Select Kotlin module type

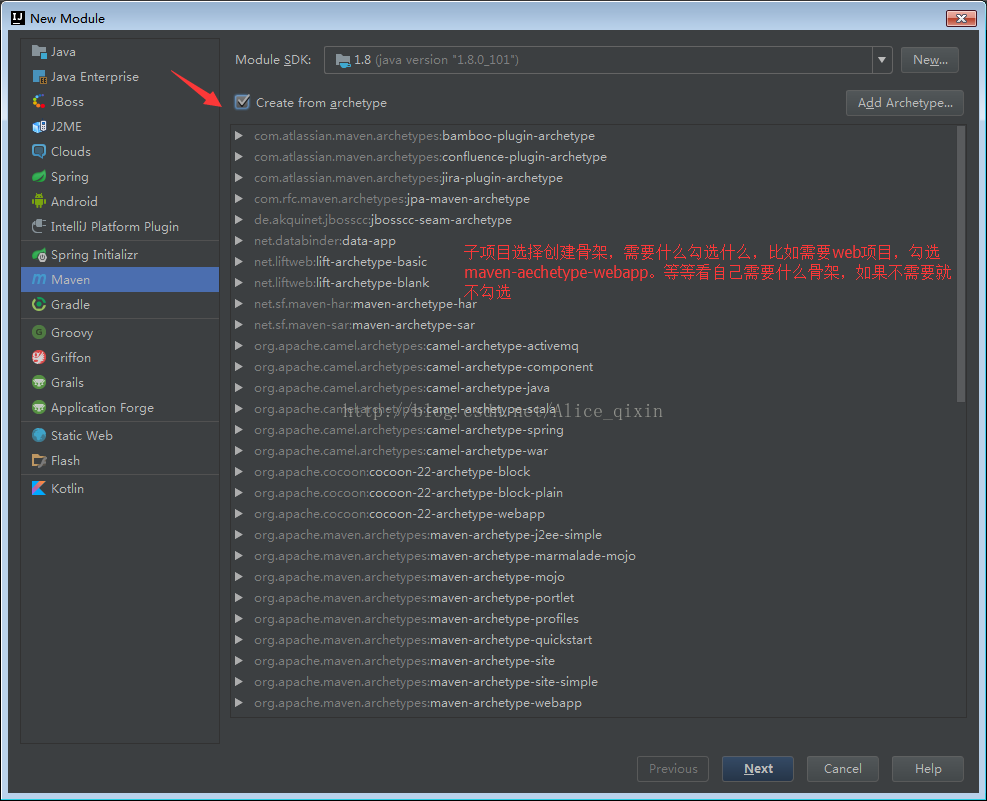tap(120, 488)
